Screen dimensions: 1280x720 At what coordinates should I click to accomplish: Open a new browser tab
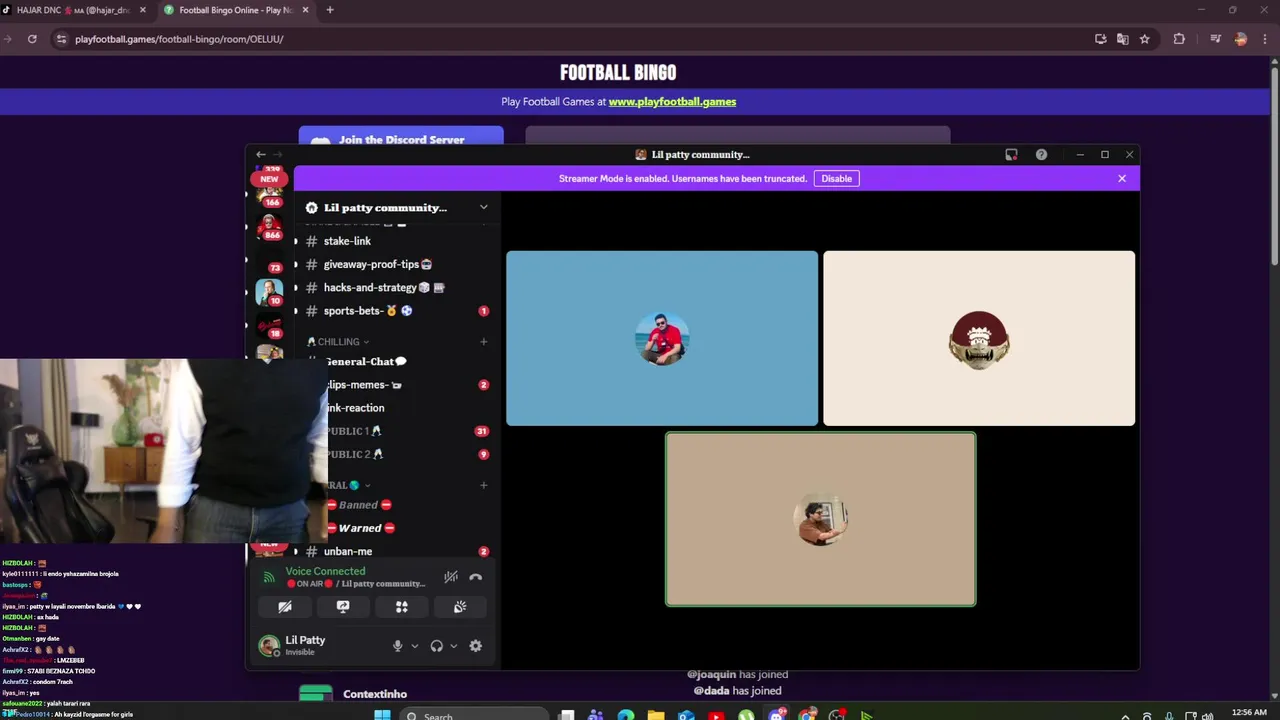tap(330, 10)
